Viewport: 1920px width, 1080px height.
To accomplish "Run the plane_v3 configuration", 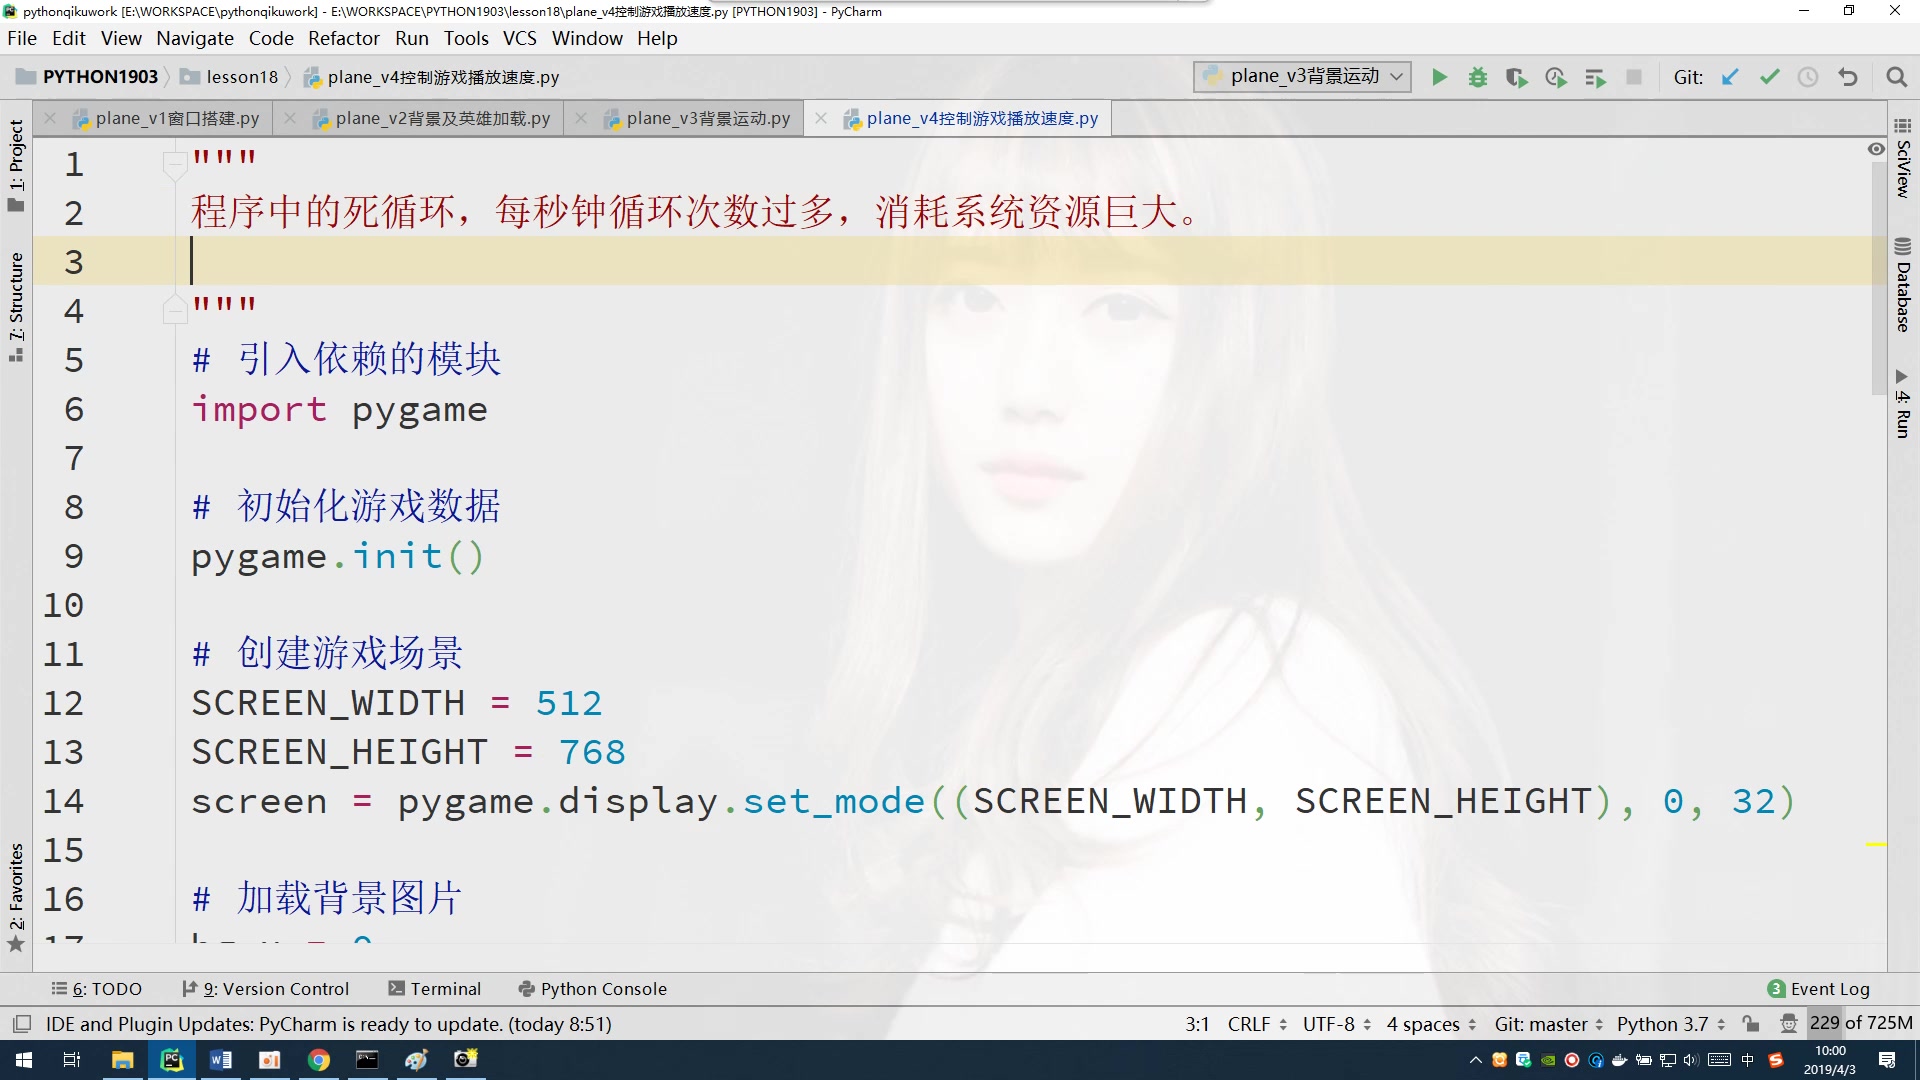I will click(x=1440, y=77).
